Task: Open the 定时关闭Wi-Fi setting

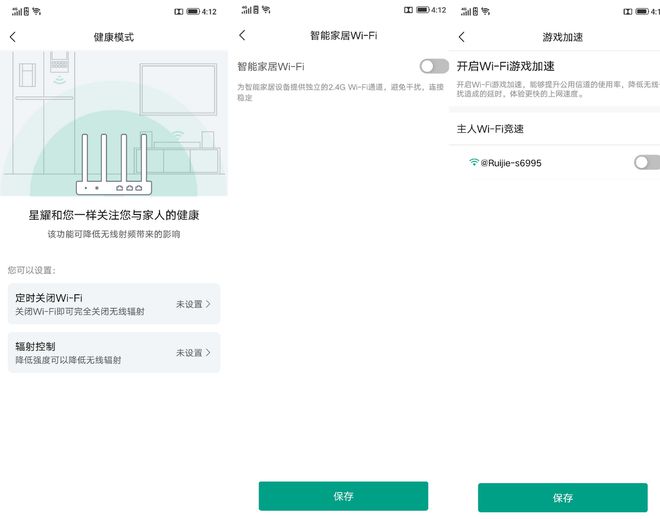Action: (x=114, y=304)
